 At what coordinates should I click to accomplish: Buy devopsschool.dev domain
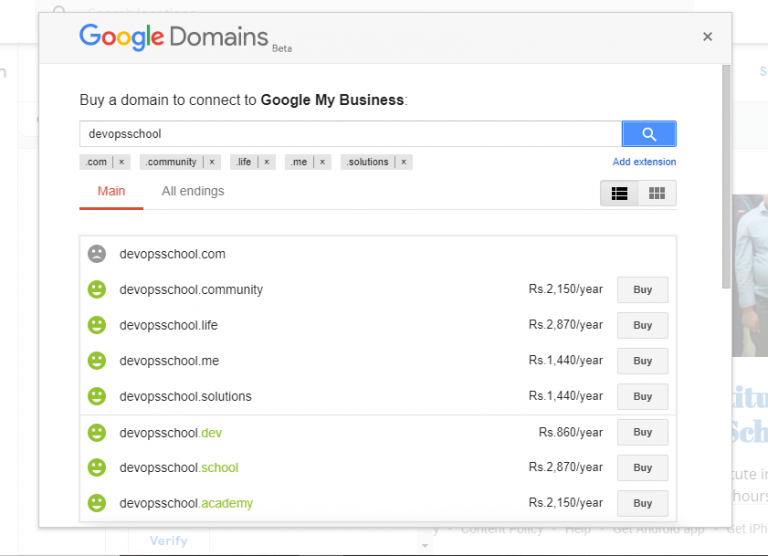tap(643, 432)
